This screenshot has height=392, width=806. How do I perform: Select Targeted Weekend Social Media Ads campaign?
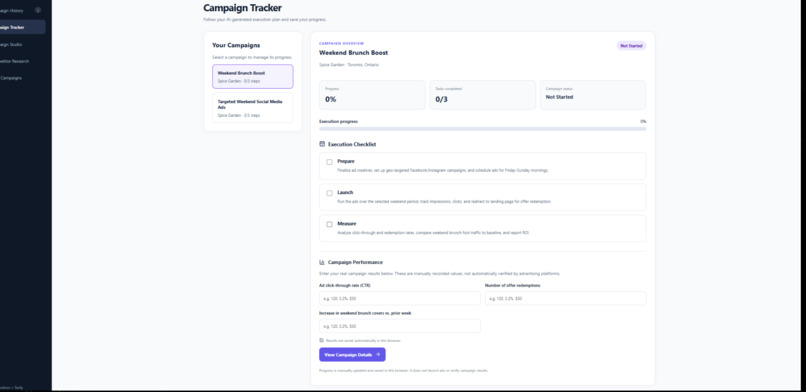point(253,108)
